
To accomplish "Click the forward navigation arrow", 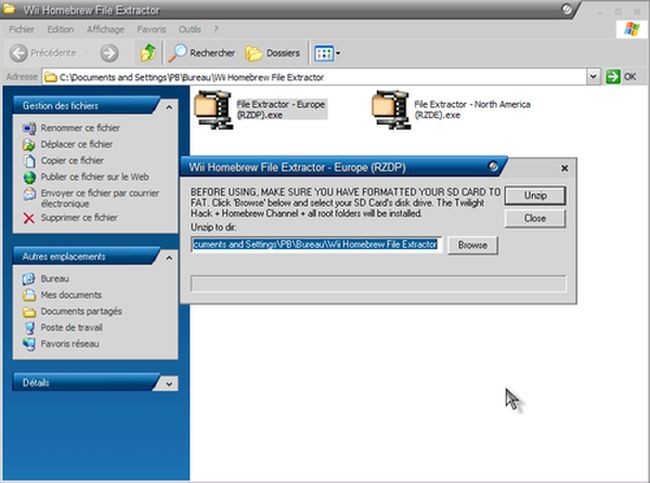I will point(109,53).
